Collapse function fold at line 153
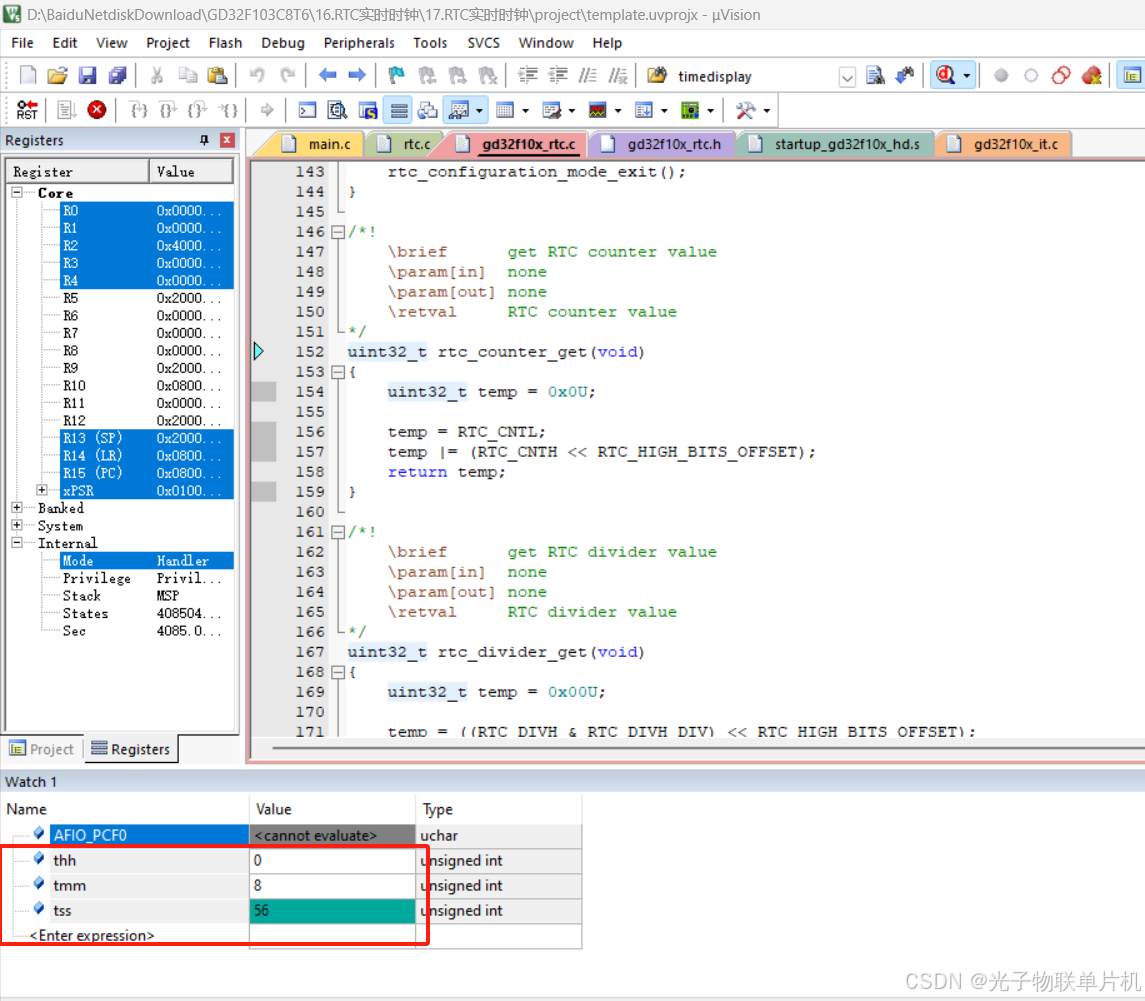 (x=337, y=372)
